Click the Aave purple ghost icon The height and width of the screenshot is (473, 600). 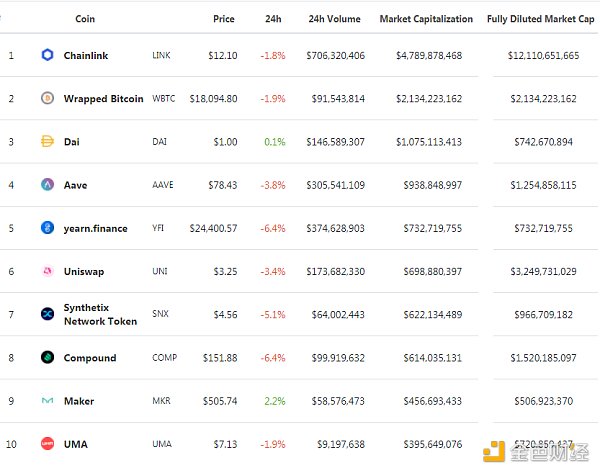coord(47,185)
